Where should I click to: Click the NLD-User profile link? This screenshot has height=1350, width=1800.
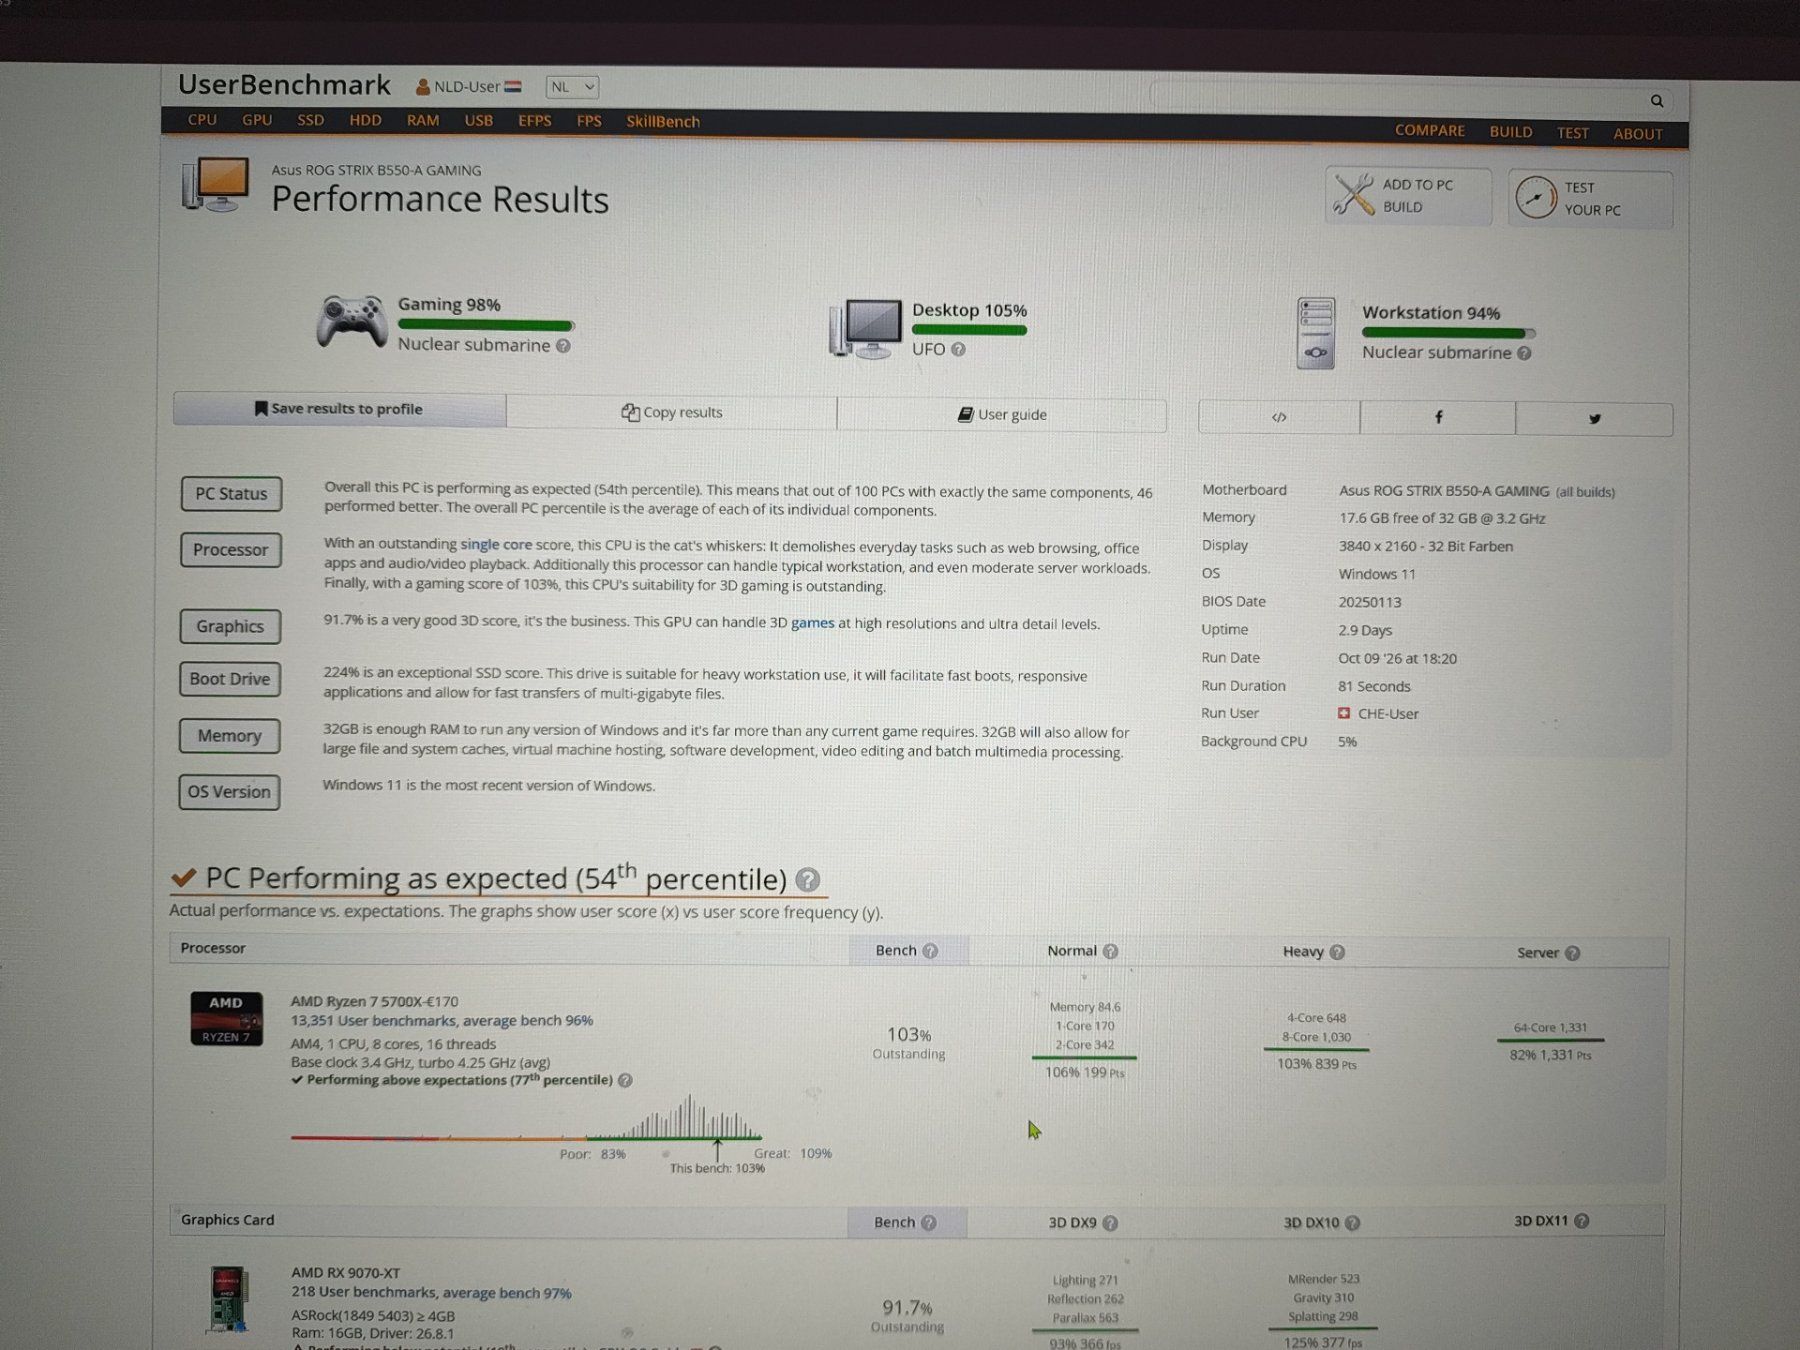click(x=469, y=87)
